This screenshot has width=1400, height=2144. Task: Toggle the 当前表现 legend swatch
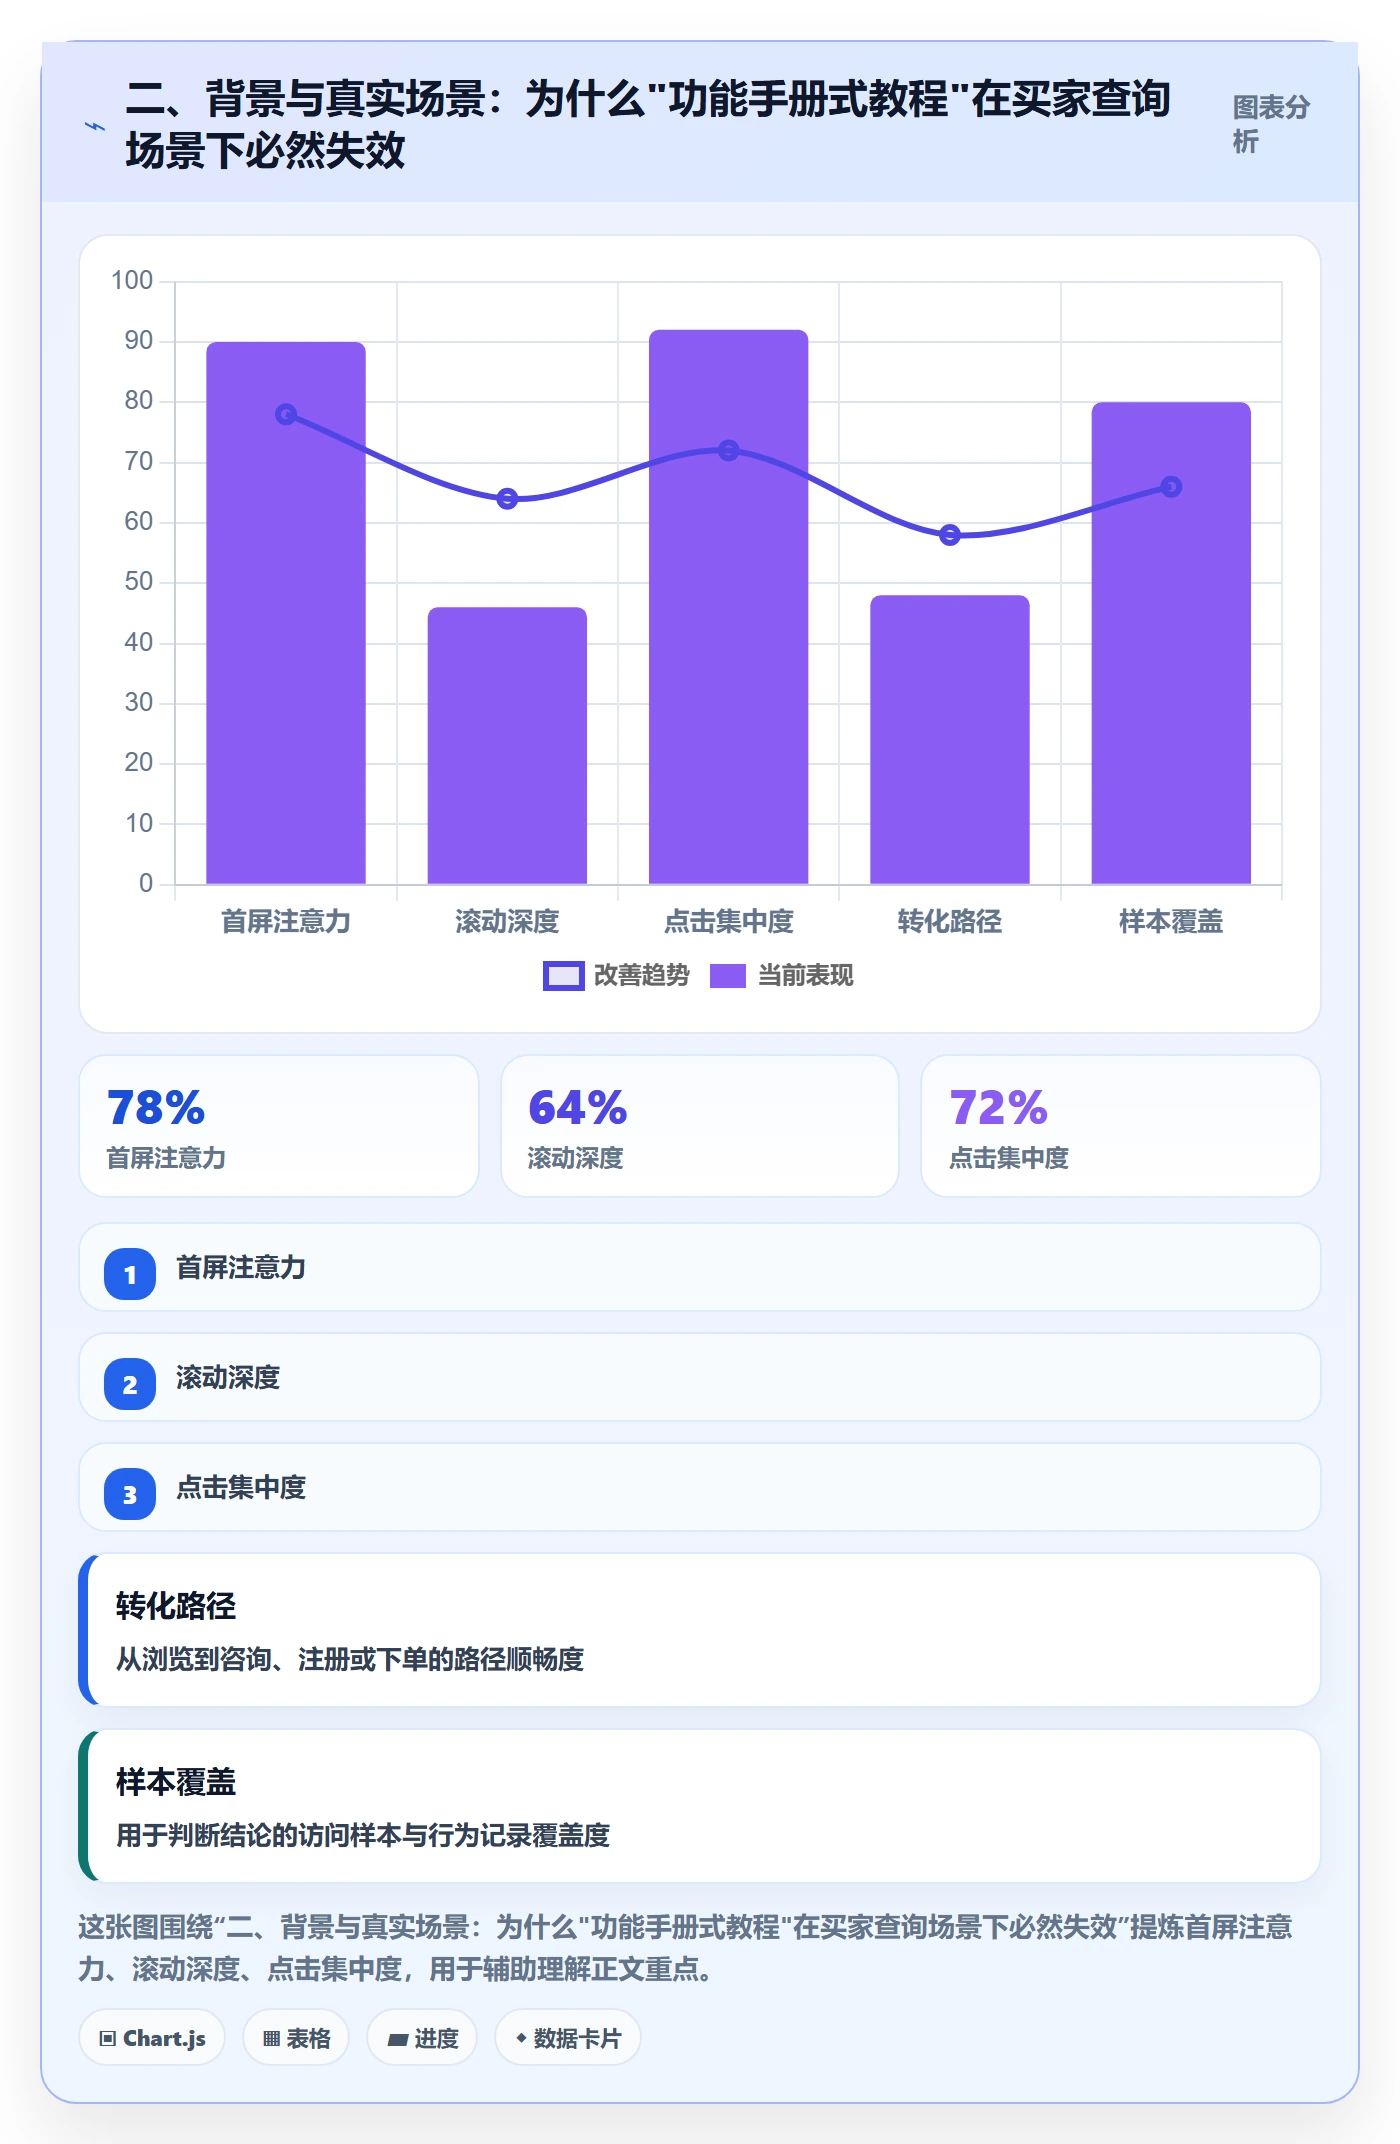tap(727, 976)
